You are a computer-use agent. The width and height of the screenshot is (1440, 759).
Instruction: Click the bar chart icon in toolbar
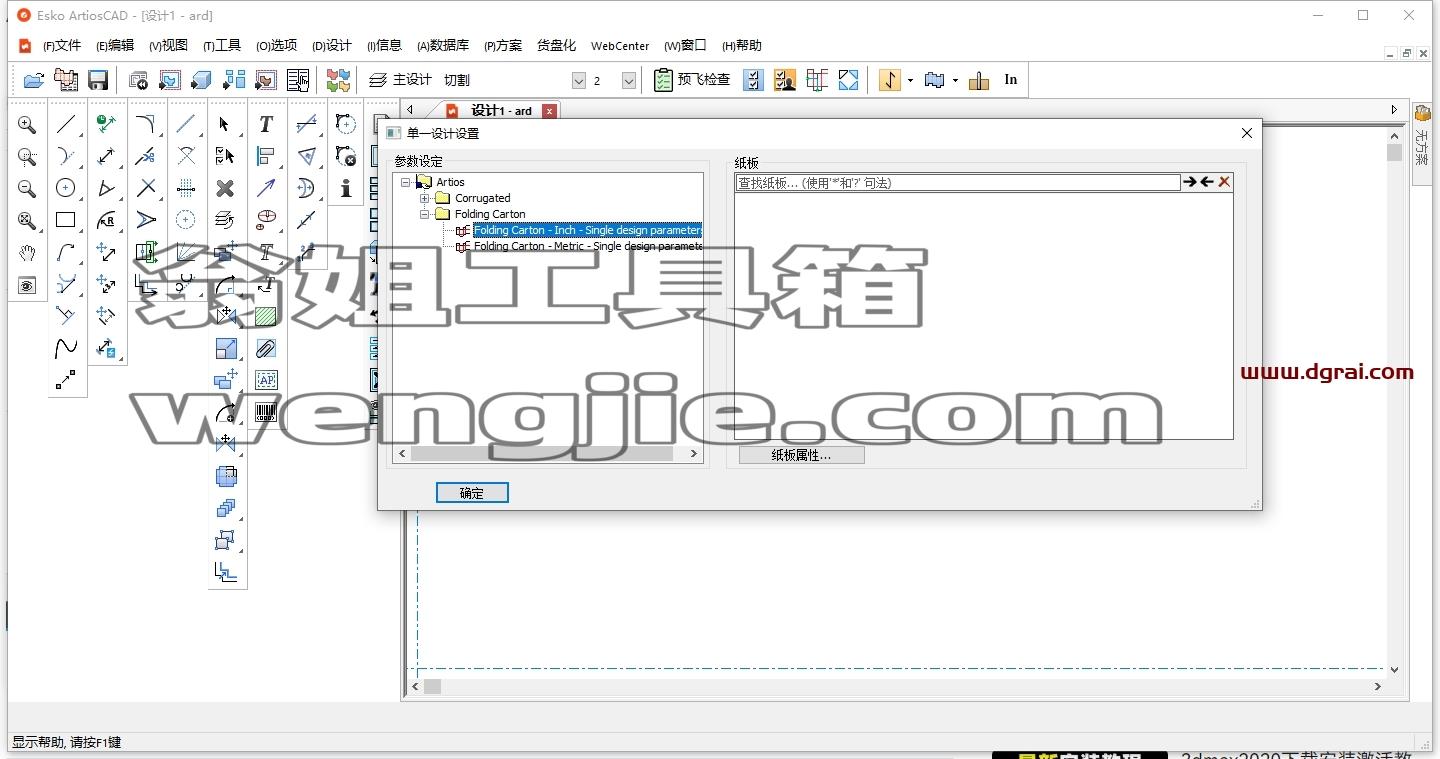979,80
